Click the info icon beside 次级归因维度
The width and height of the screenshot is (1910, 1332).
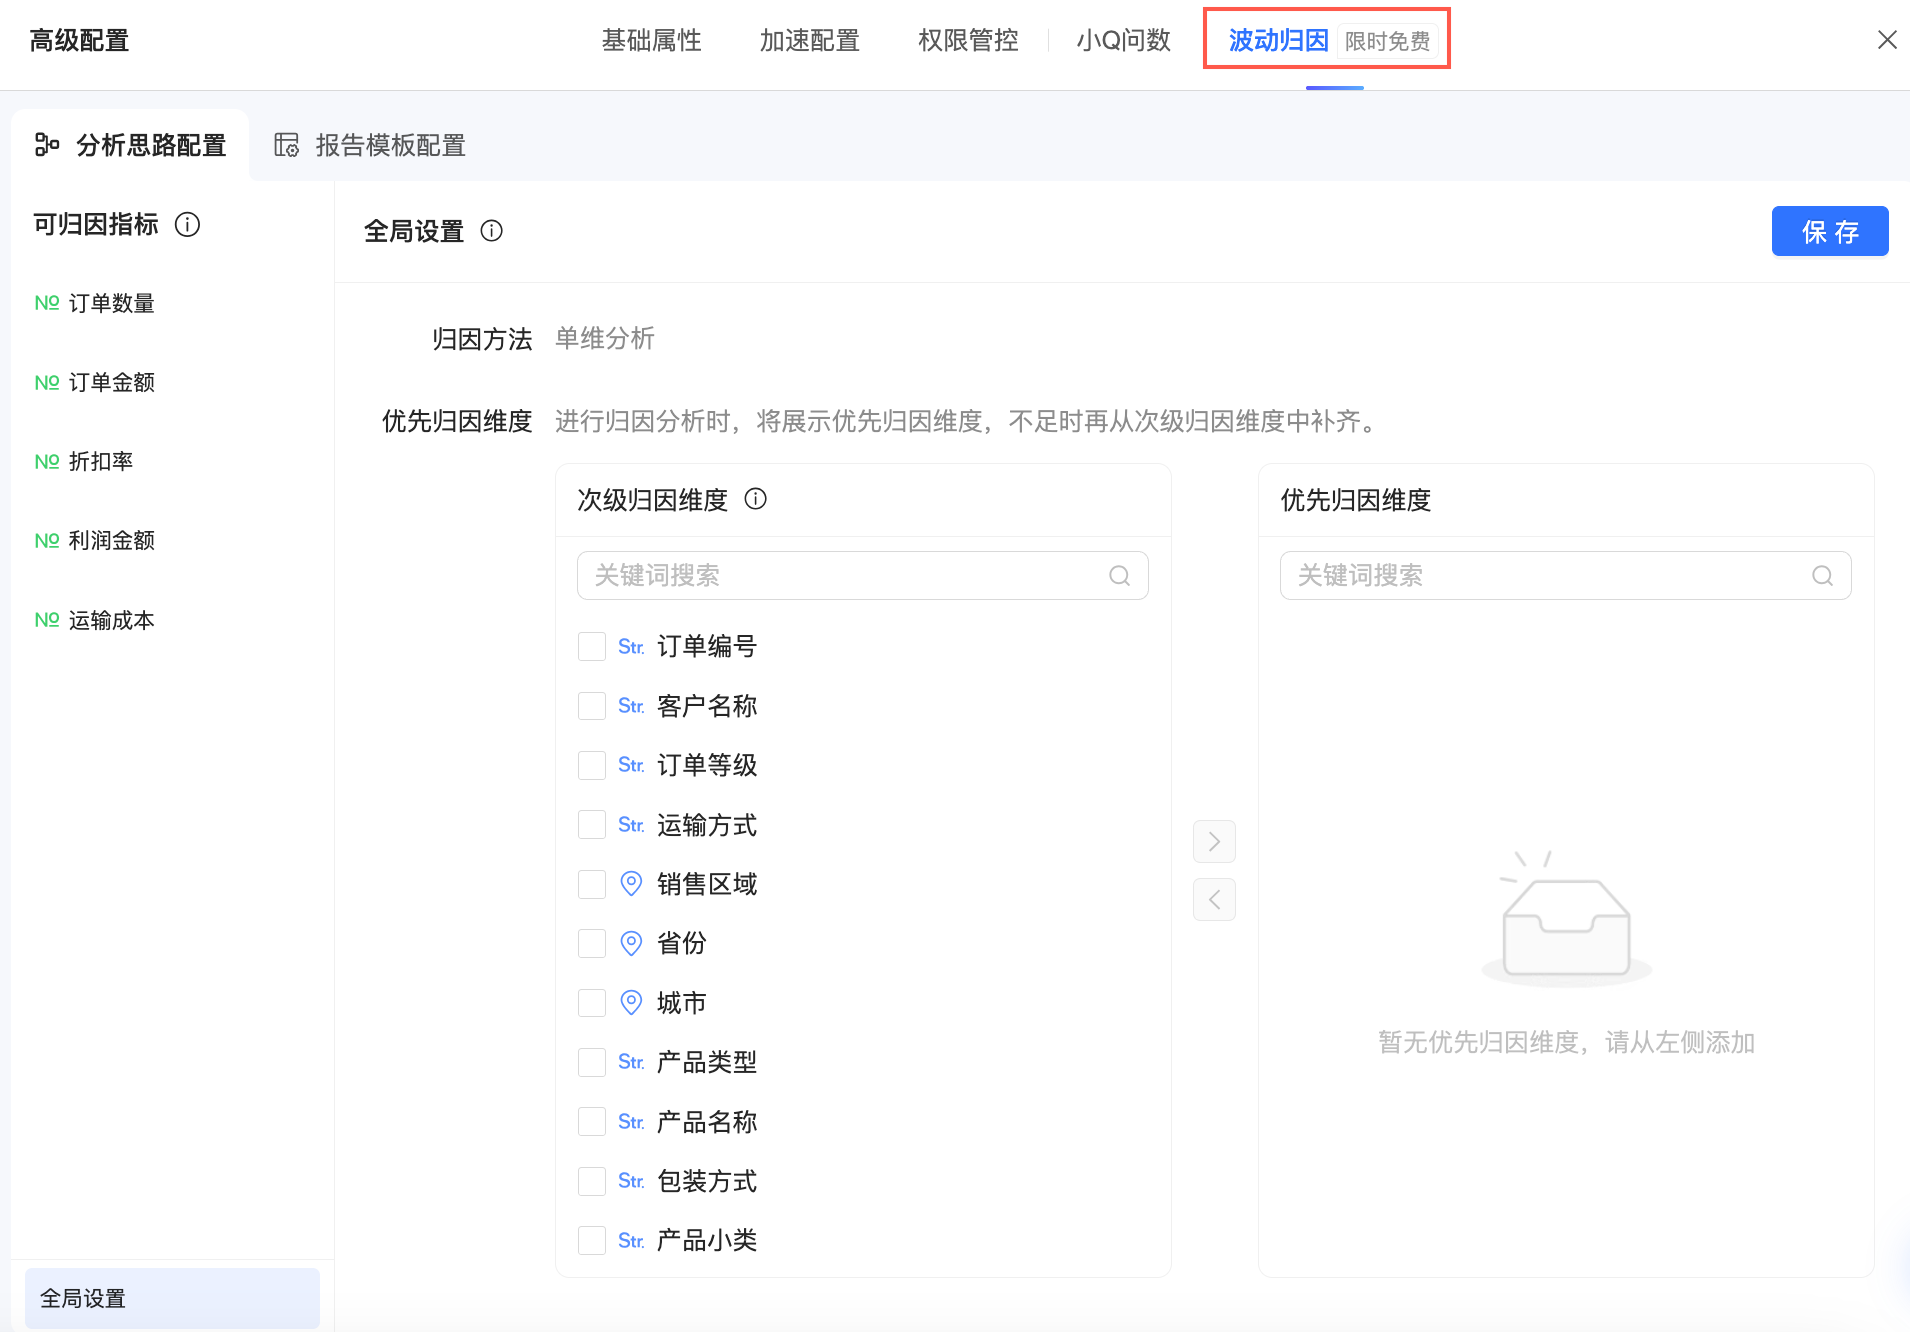[756, 499]
